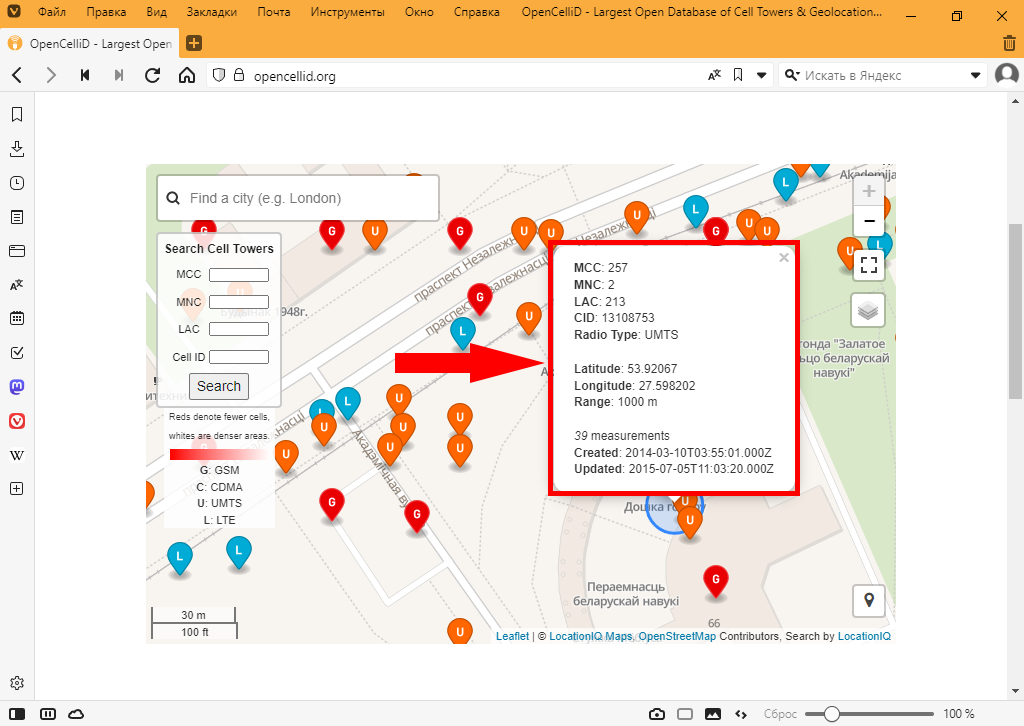Open the Downloads panel in sidebar
The image size is (1024, 726).
16,149
